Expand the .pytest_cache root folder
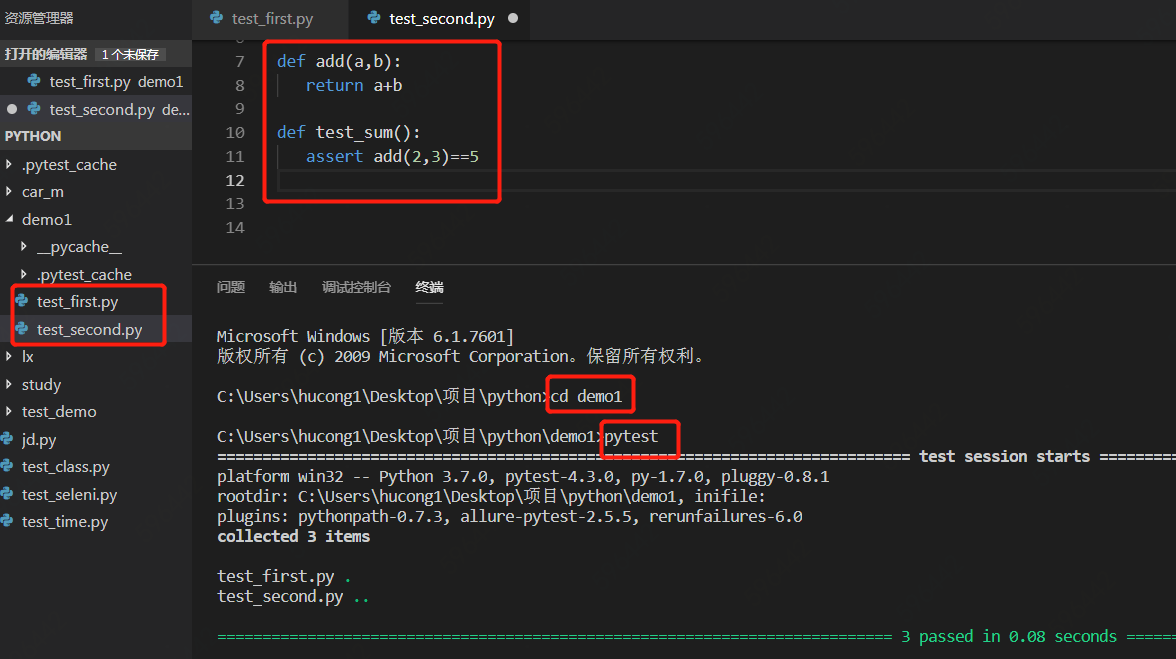The height and width of the screenshot is (659, 1176). [10, 165]
